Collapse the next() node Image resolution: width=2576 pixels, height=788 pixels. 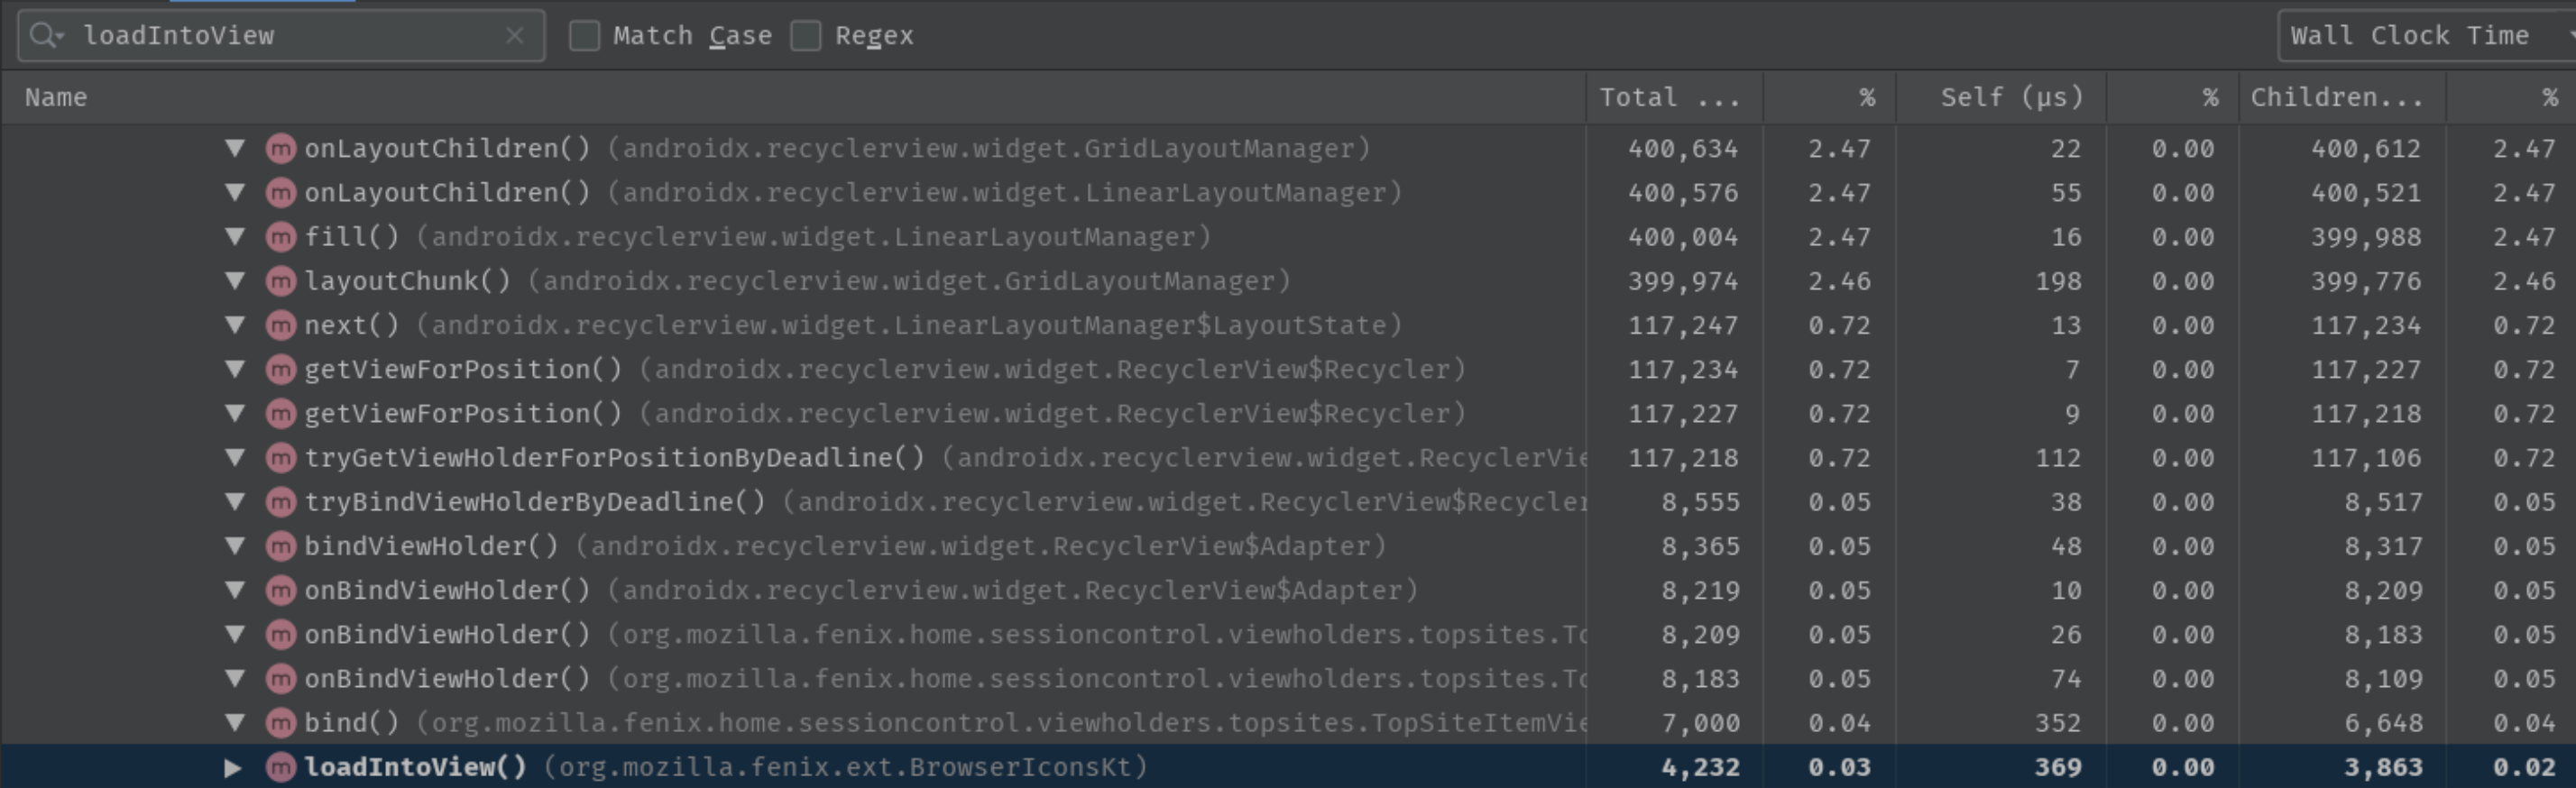(x=235, y=325)
